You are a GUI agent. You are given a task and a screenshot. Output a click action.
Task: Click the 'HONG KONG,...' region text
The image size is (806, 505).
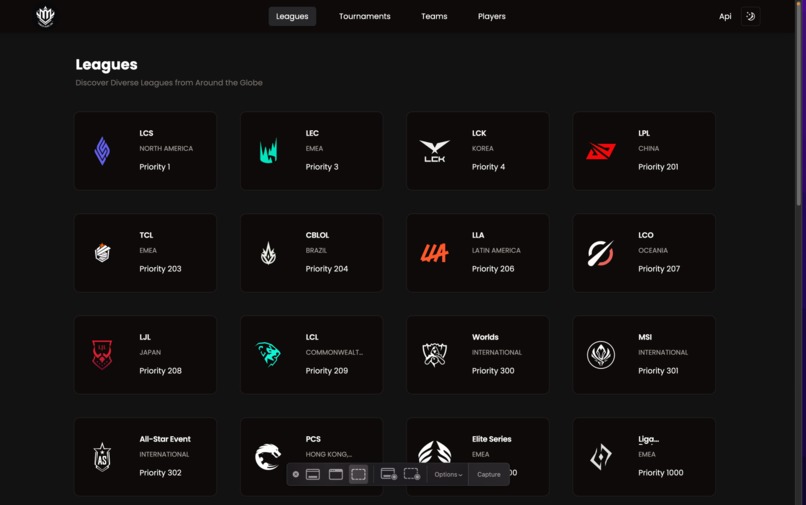click(329, 455)
